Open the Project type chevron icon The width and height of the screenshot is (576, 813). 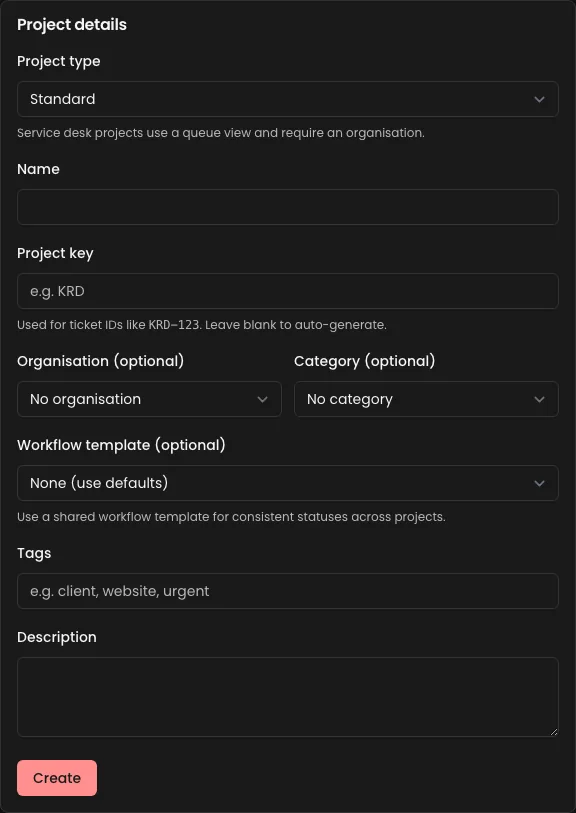(539, 99)
